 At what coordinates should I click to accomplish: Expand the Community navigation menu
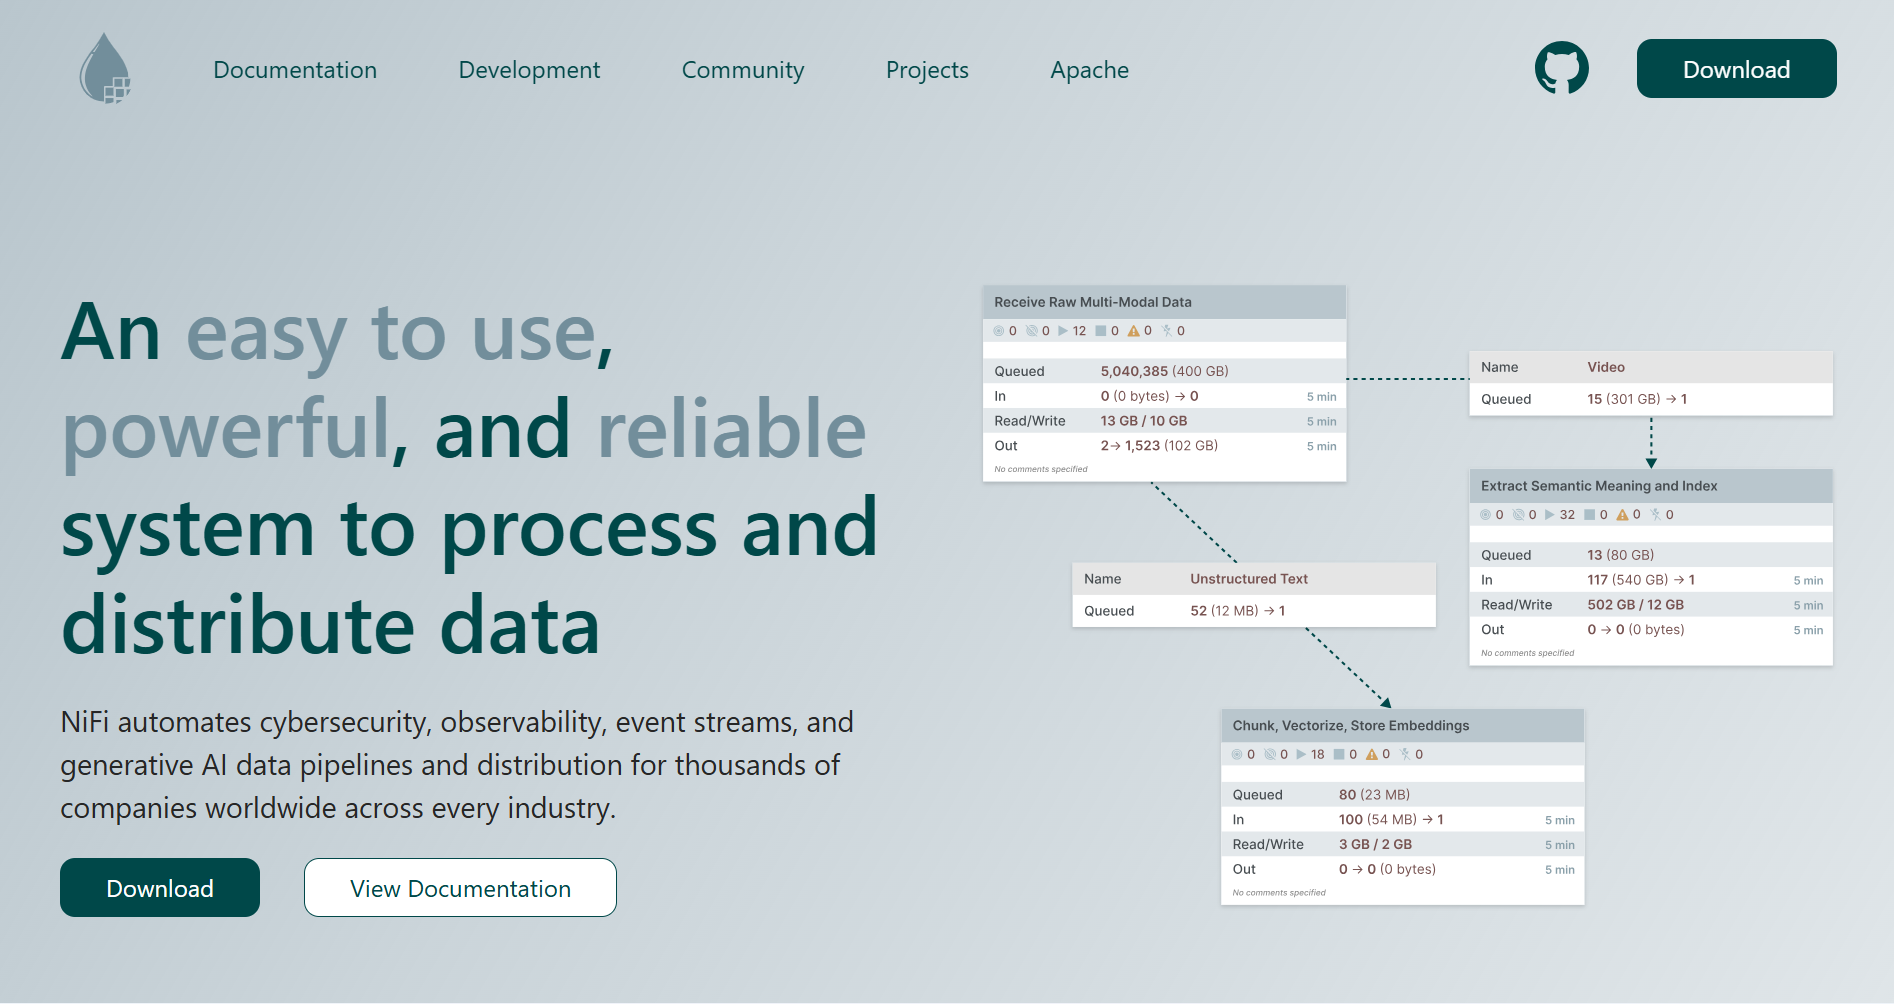tap(743, 70)
